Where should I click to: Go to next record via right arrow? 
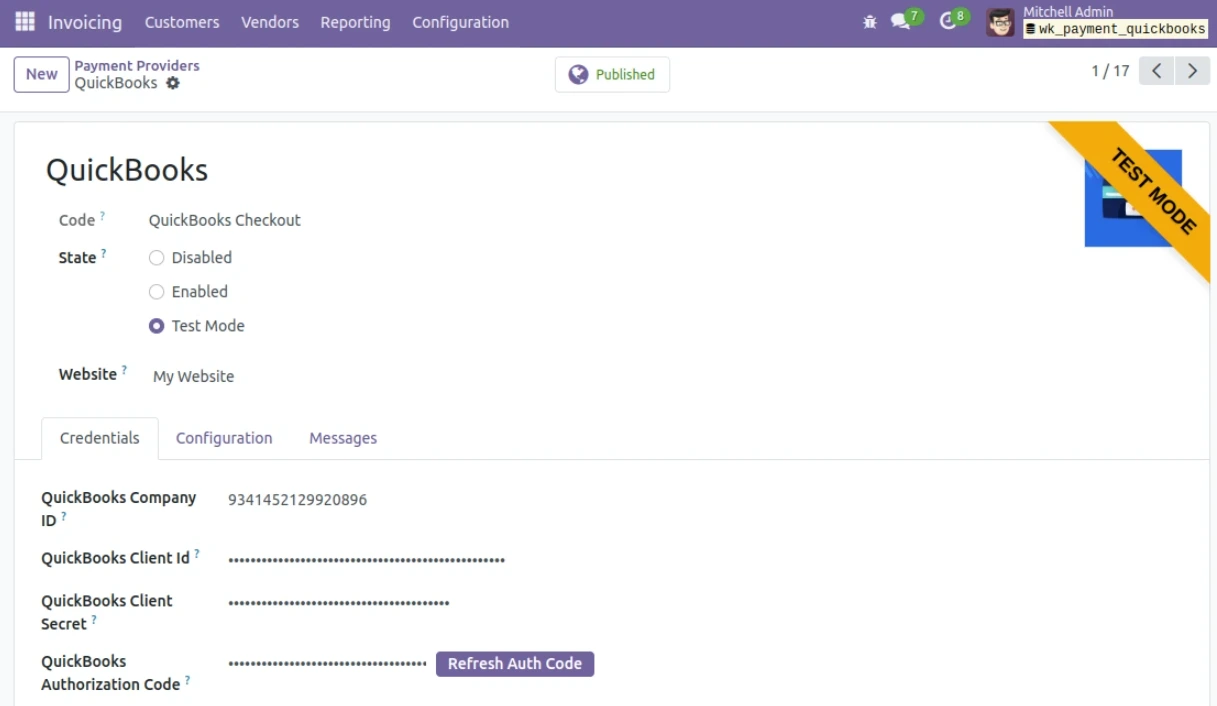pyautogui.click(x=1191, y=70)
